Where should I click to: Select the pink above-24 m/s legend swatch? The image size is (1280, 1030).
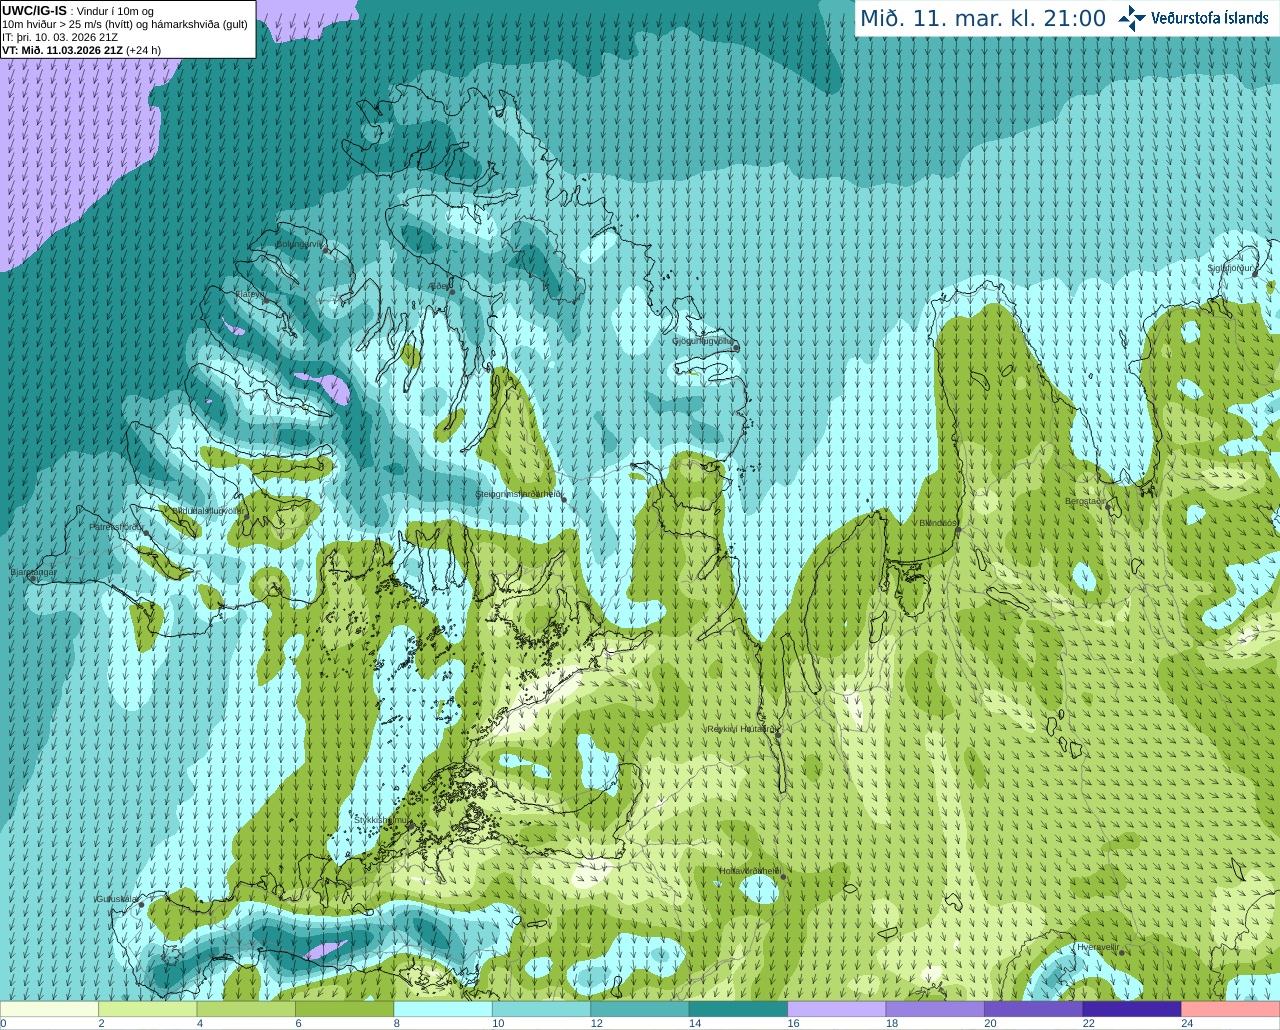coord(1231,1009)
